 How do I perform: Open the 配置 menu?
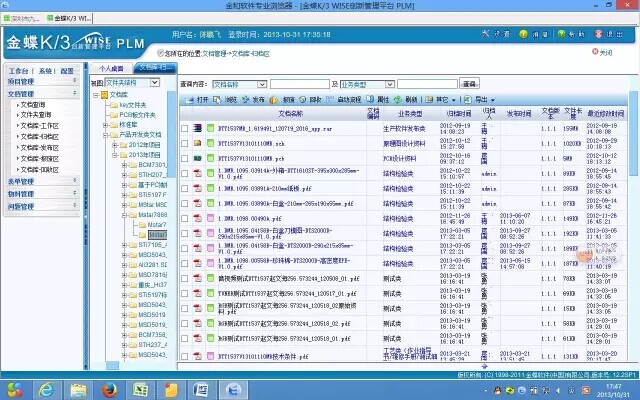67,71
